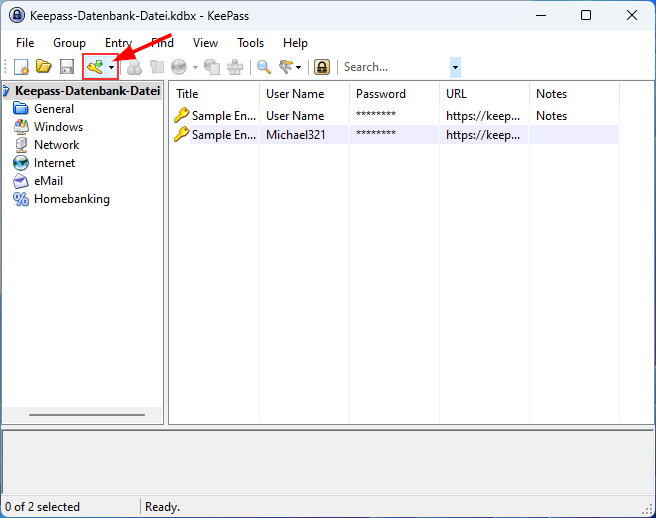Click the Internet globe icon

point(20,163)
